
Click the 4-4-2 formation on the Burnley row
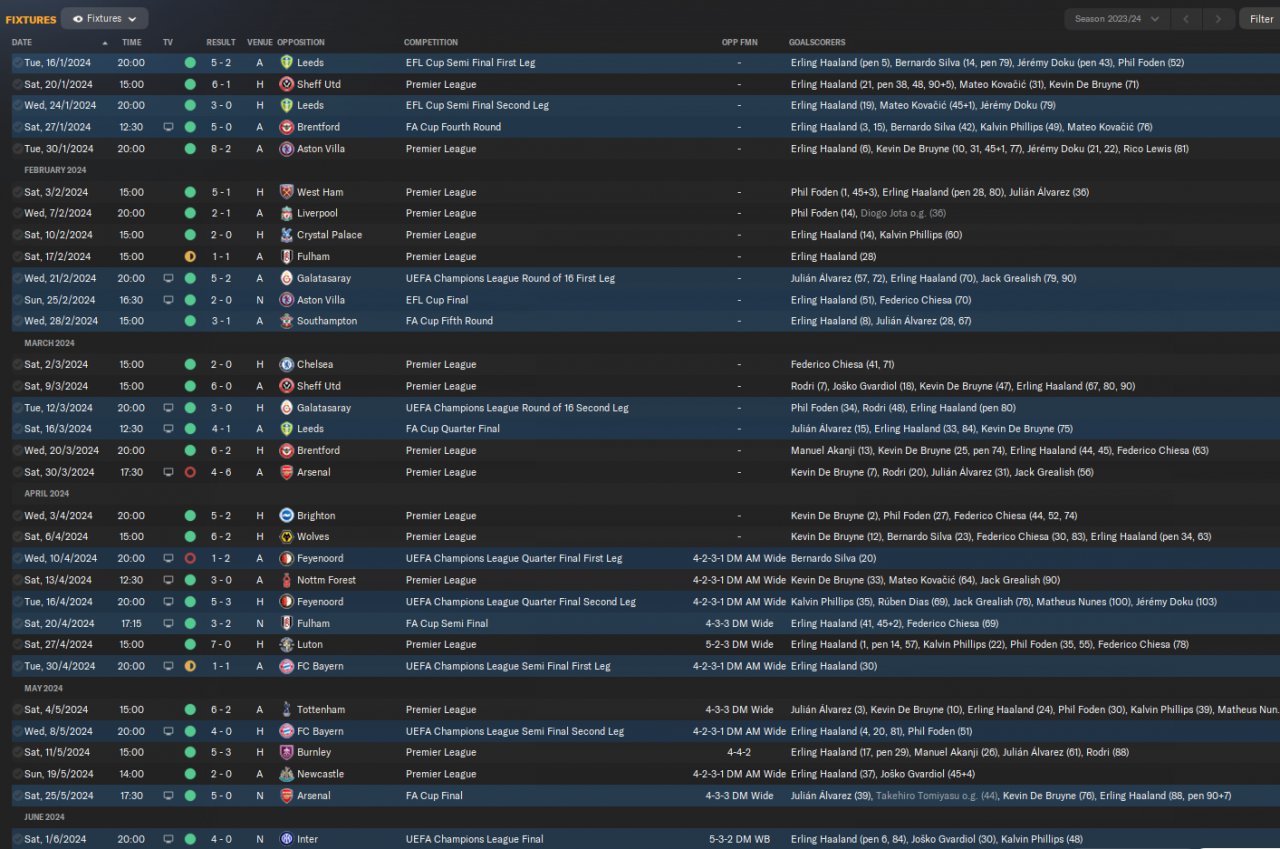738,752
